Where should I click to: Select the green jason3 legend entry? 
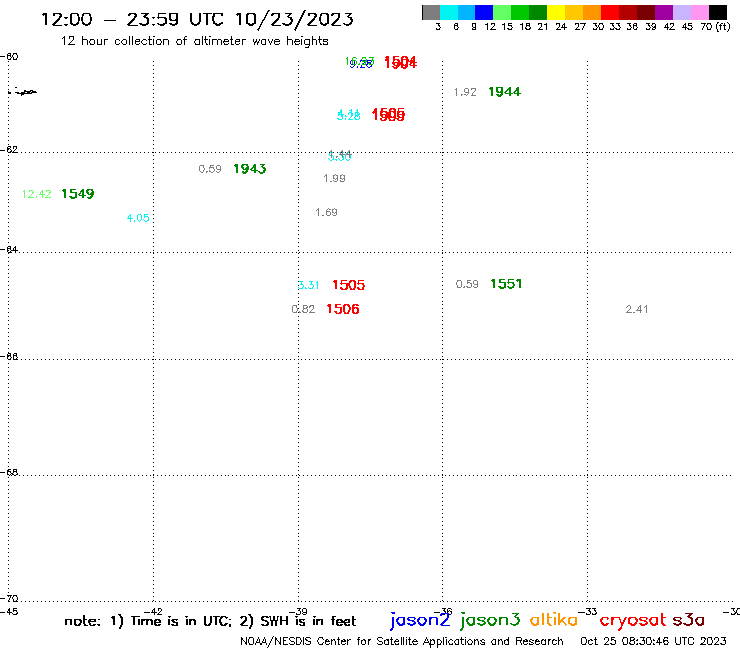click(490, 620)
